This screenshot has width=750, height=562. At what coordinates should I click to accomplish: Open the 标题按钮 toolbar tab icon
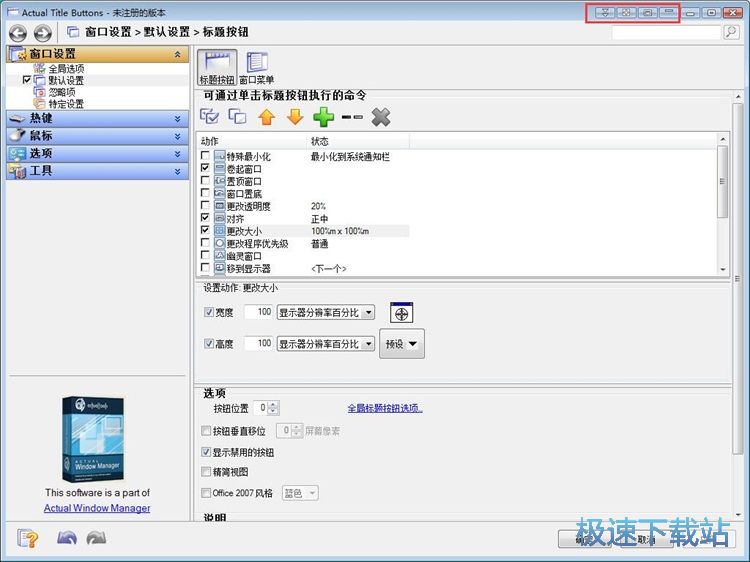[217, 67]
